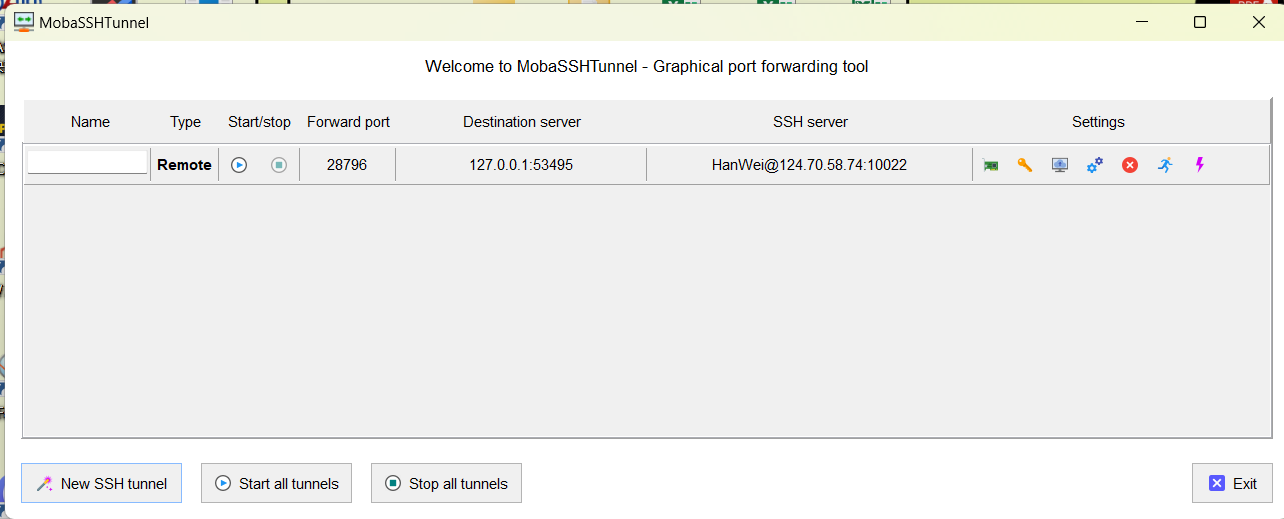1284x519 pixels.
Task: Stop the tunnel with the row's stop icon
Action: pos(279,165)
